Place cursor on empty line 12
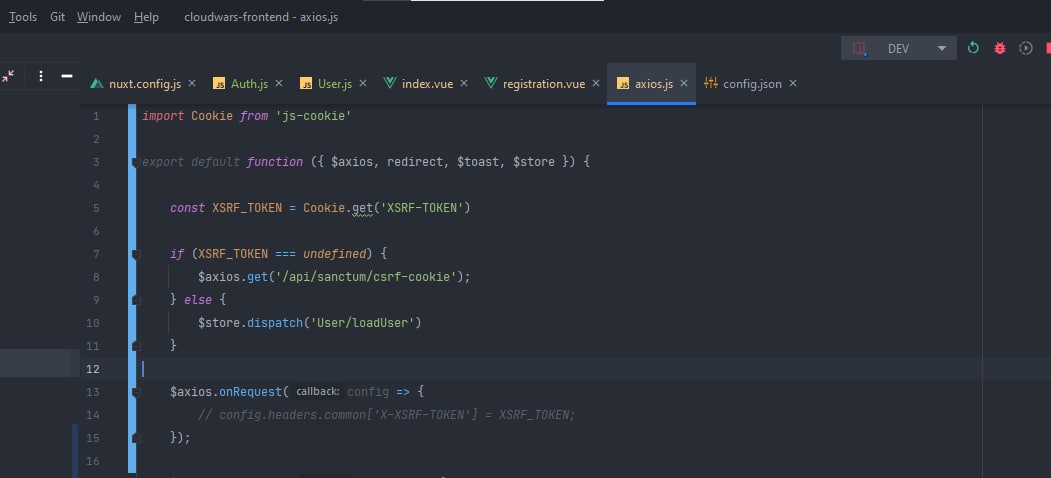 [400, 369]
